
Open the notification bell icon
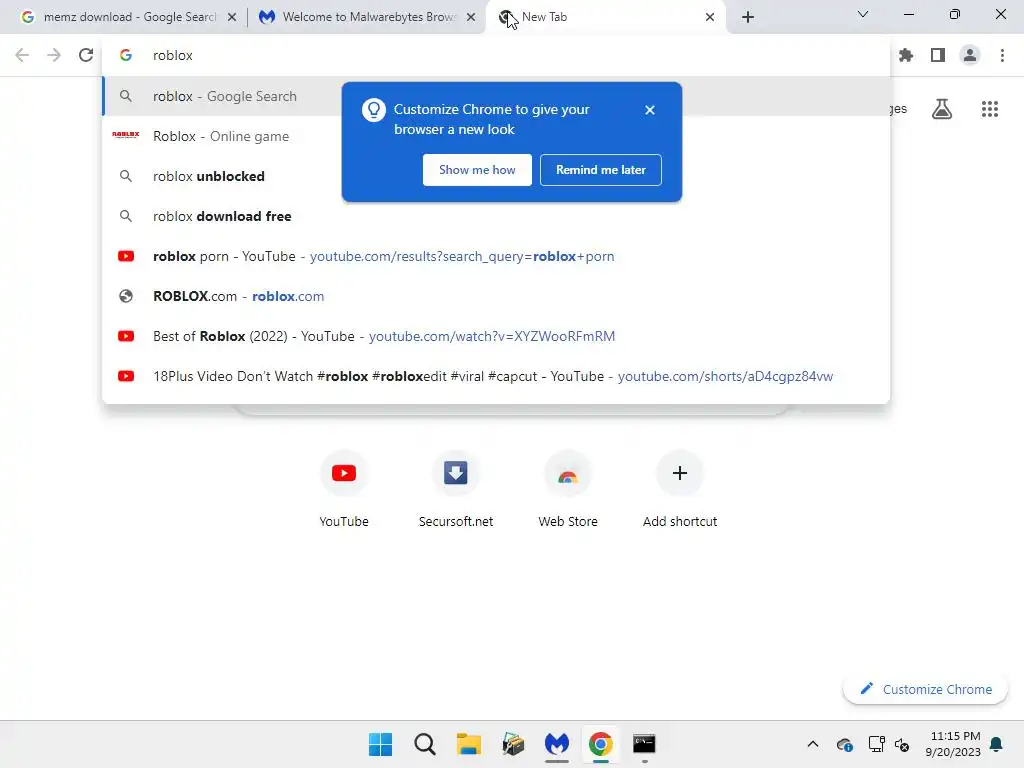[x=996, y=744]
